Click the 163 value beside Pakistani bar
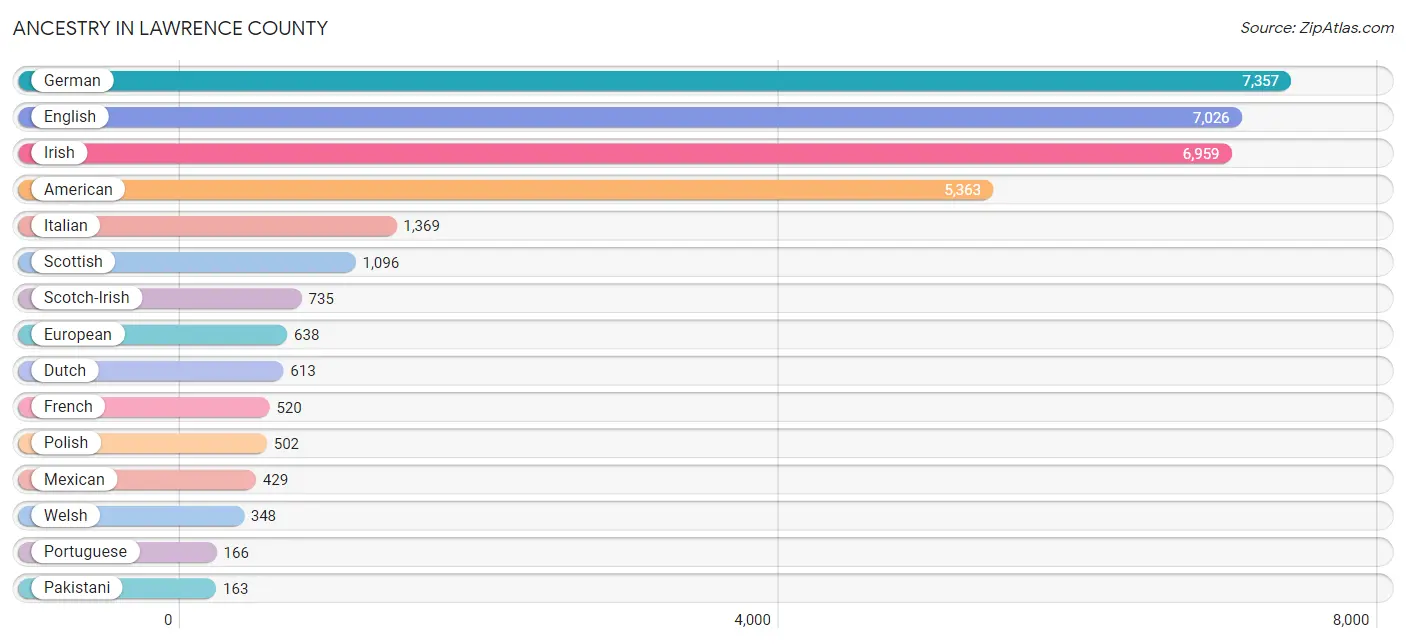1406x644 pixels. point(236,589)
